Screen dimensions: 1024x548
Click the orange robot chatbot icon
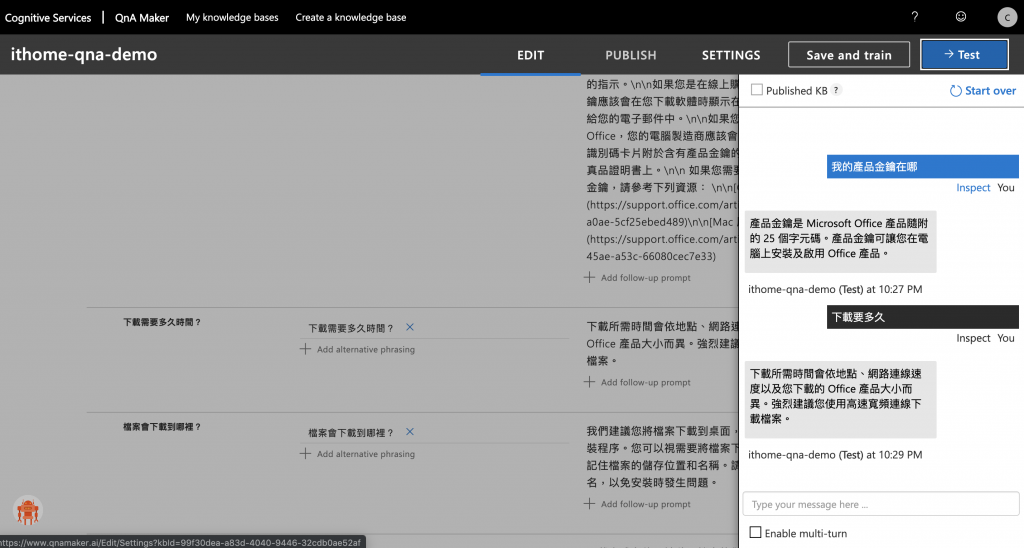click(x=27, y=511)
